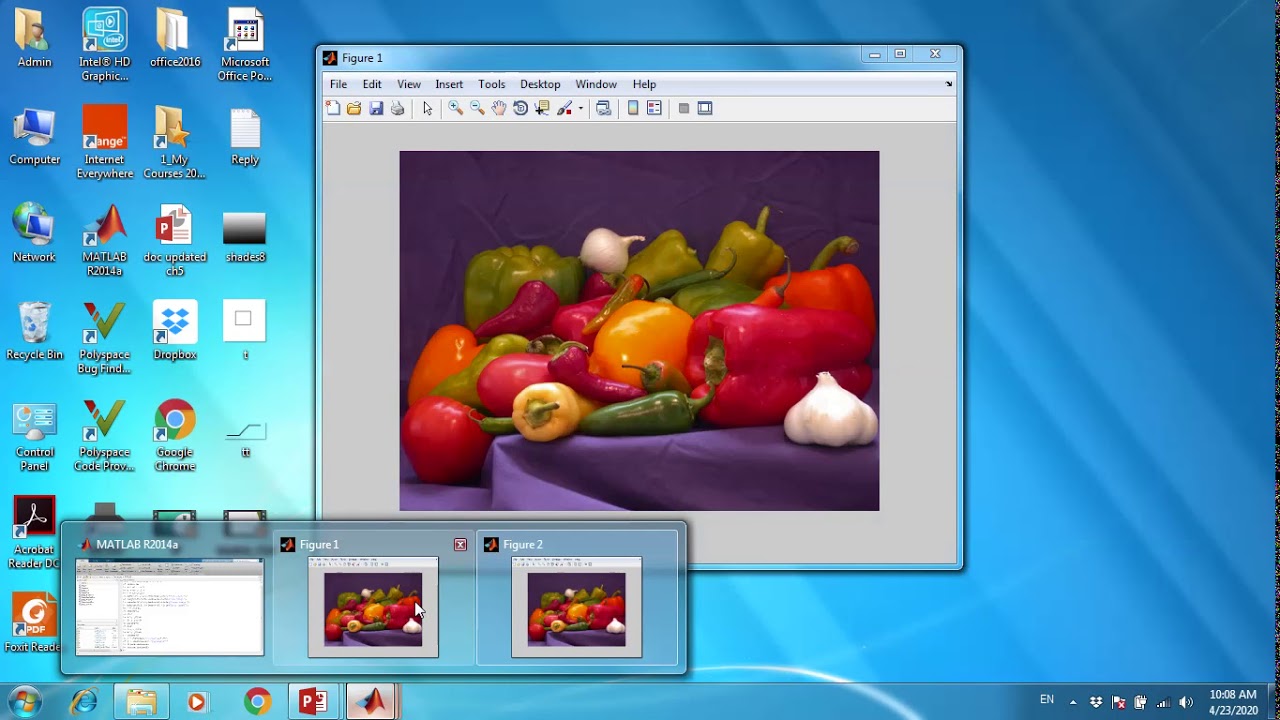The width and height of the screenshot is (1280, 720).
Task: Print the figure with the printer icon
Action: point(398,108)
